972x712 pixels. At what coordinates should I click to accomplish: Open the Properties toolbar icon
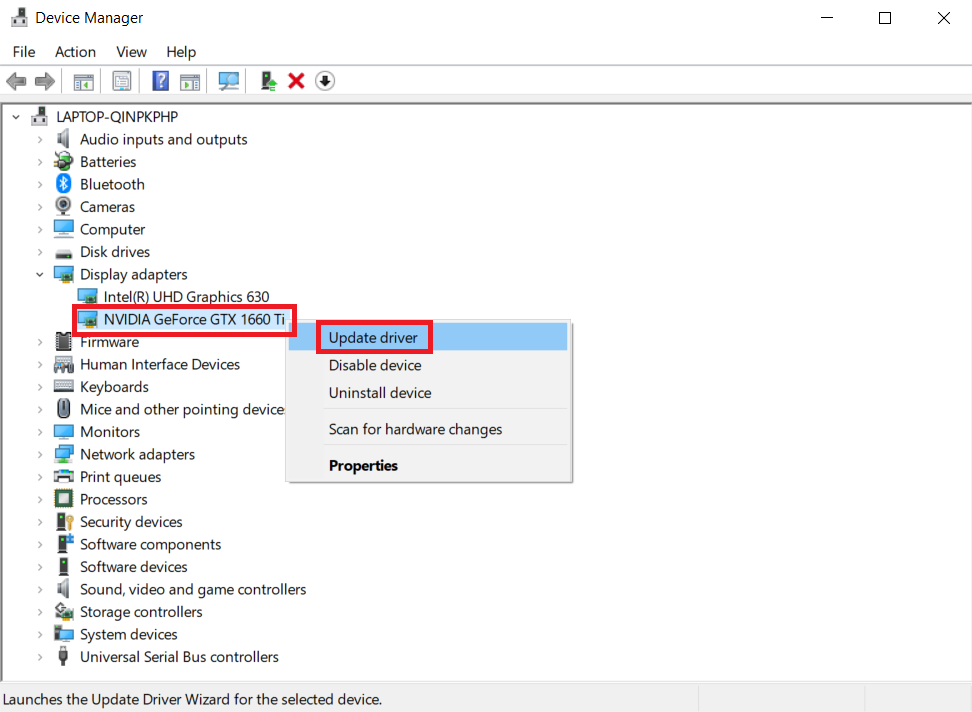coord(122,81)
